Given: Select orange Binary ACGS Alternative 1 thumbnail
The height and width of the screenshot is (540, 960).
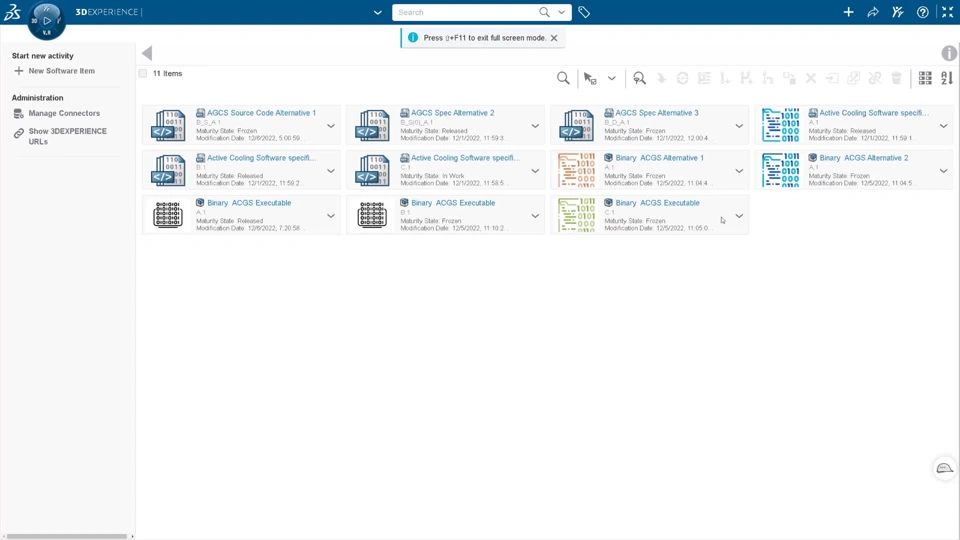Looking at the screenshot, I should (576, 170).
